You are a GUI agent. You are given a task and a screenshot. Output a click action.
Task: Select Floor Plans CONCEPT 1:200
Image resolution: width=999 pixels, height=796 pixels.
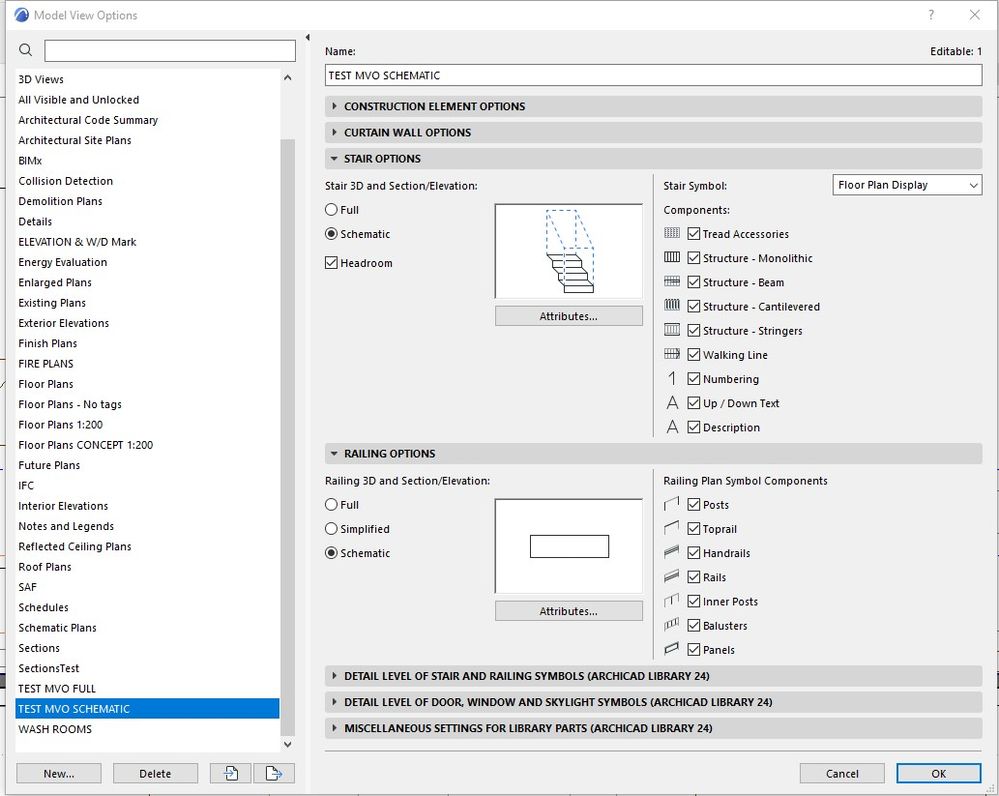147,445
